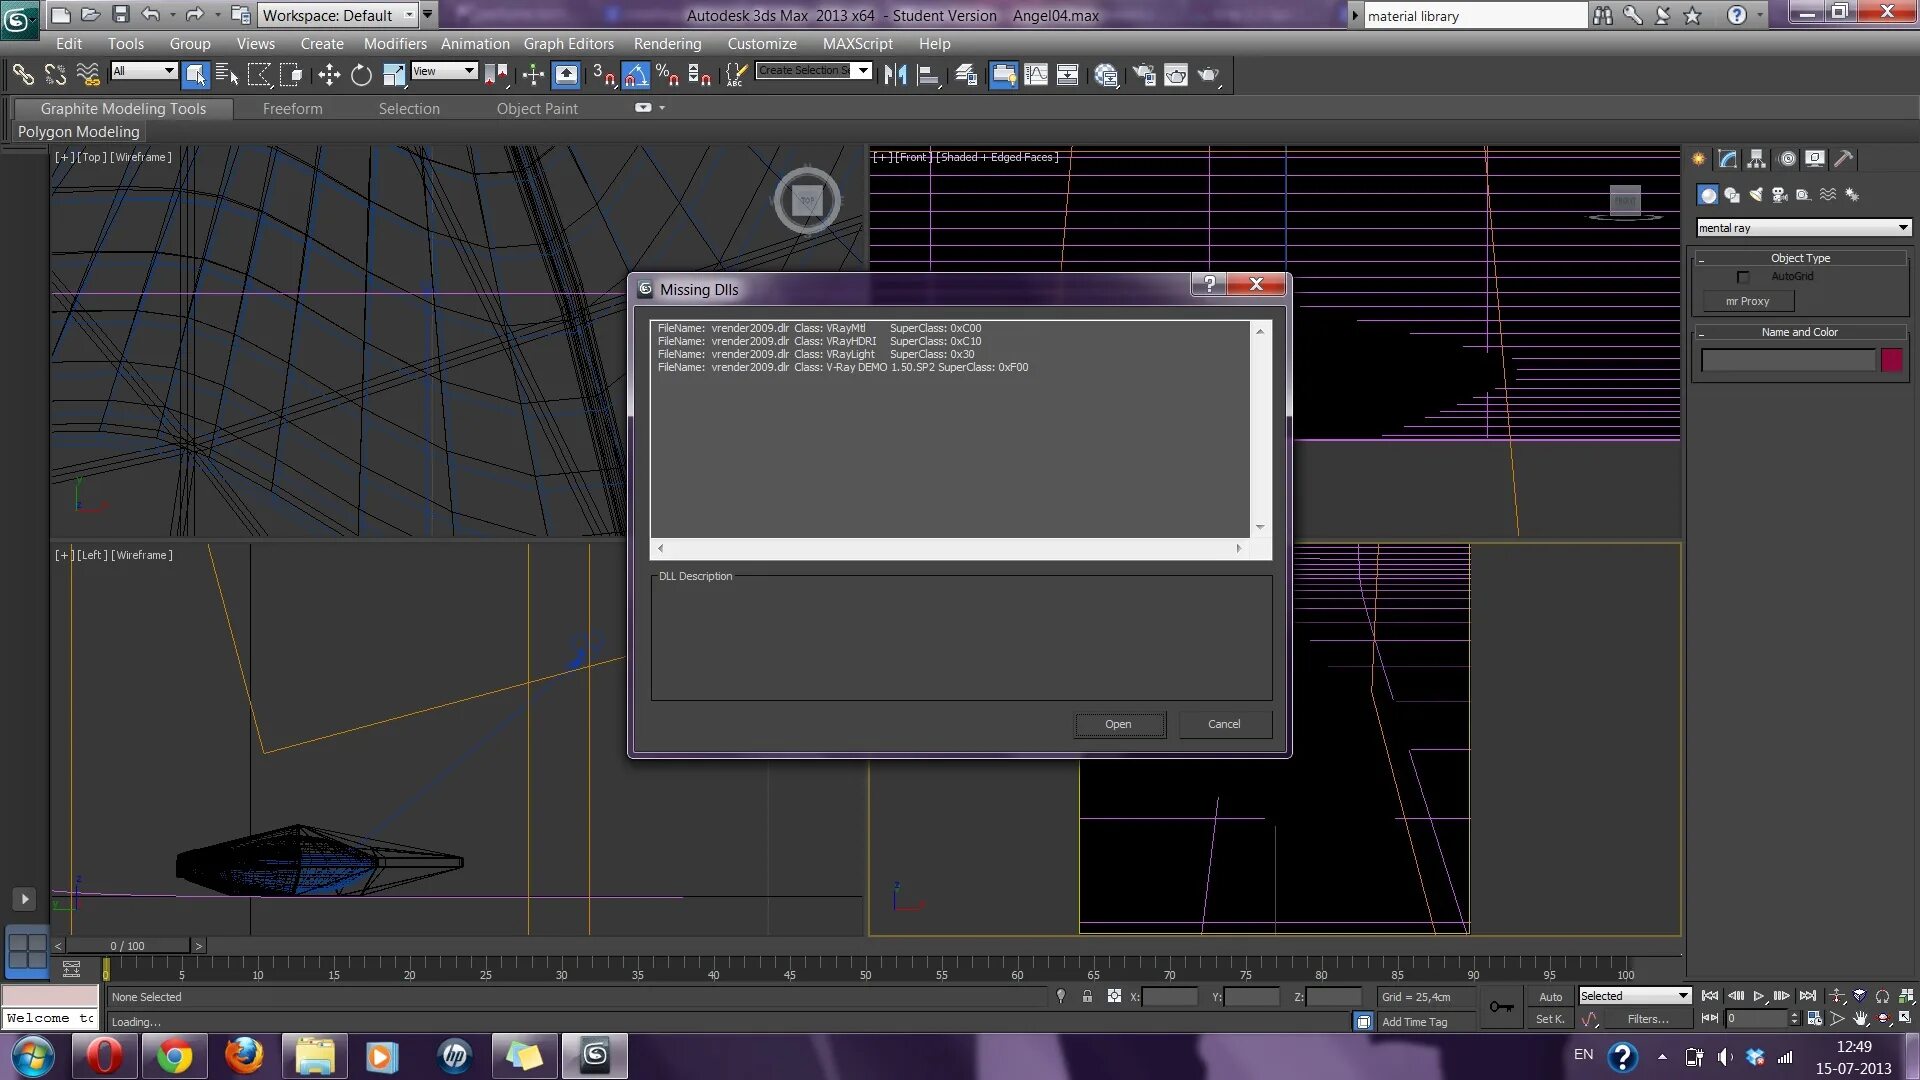Toggle the Spinner Snap icon
The height and width of the screenshot is (1080, 1920).
[700, 74]
